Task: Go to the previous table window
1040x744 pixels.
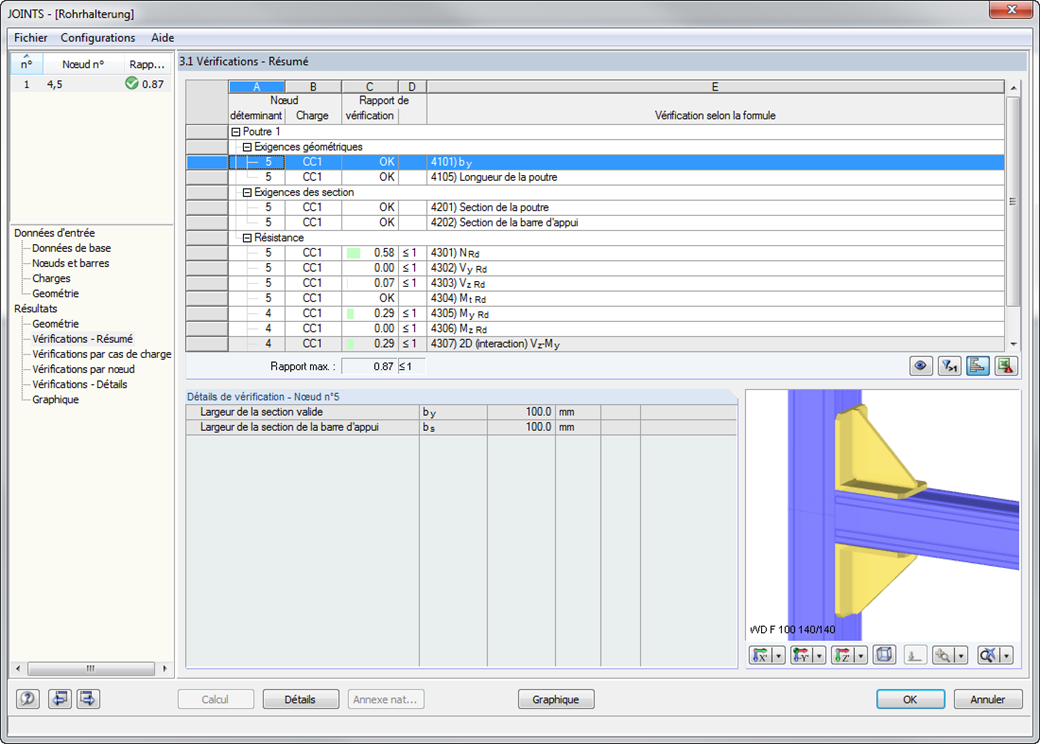Action: 60,699
